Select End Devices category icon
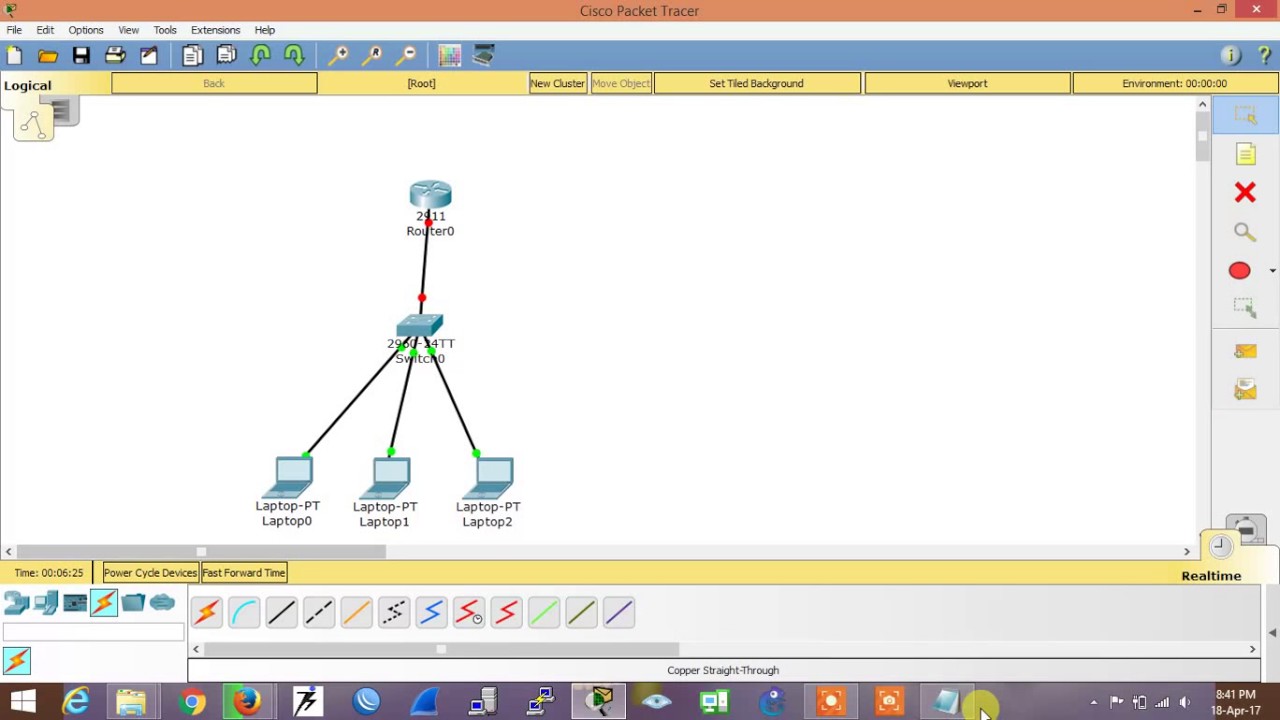Screen dimensions: 1280x720 point(45,602)
